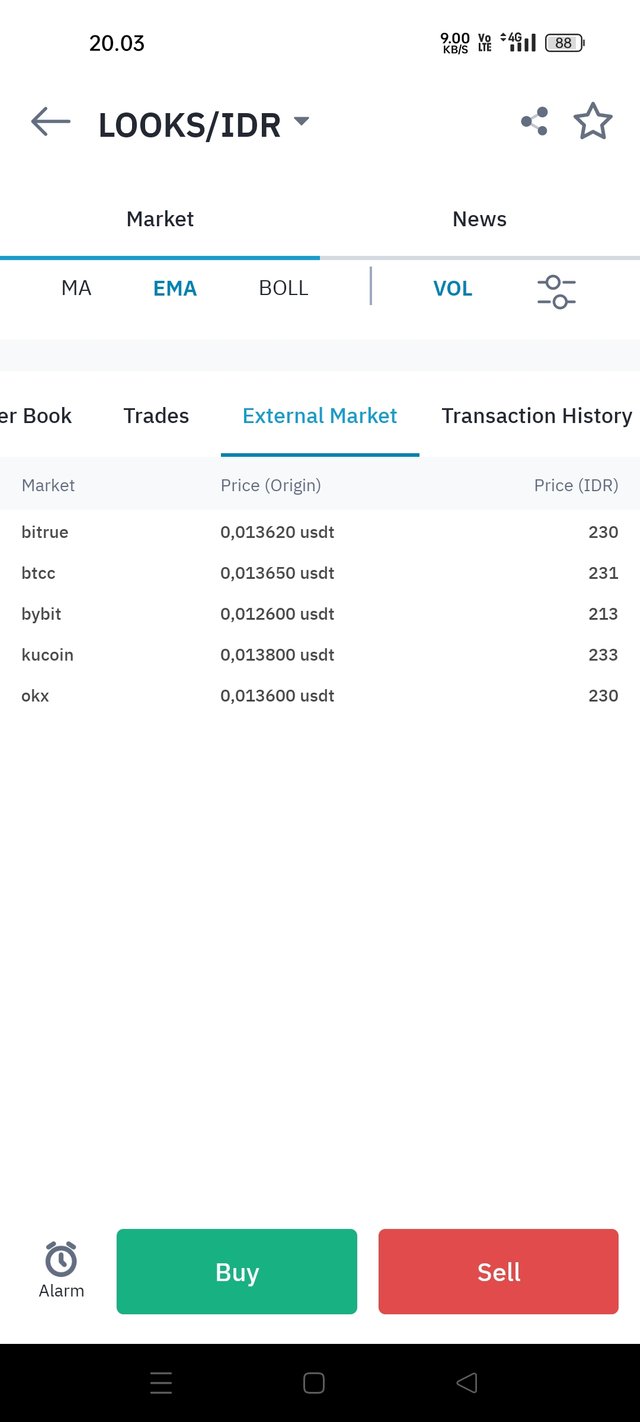Open Android recent apps menu icon
This screenshot has height=1422, width=640.
[161, 1383]
